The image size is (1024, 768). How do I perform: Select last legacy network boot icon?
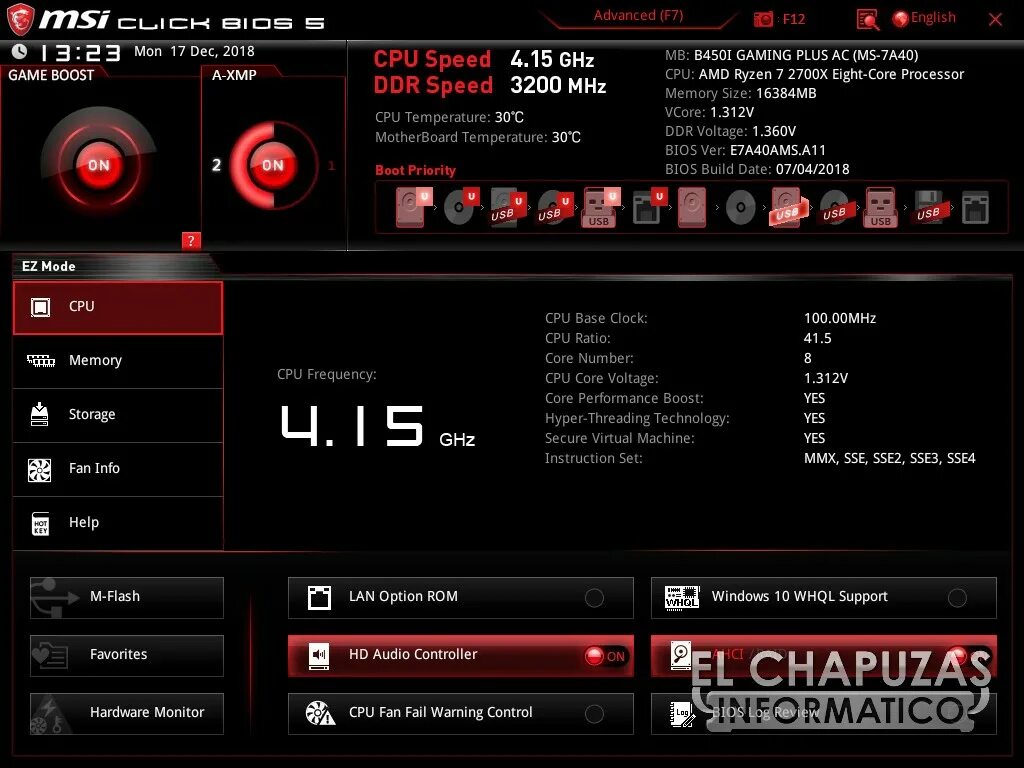point(975,208)
